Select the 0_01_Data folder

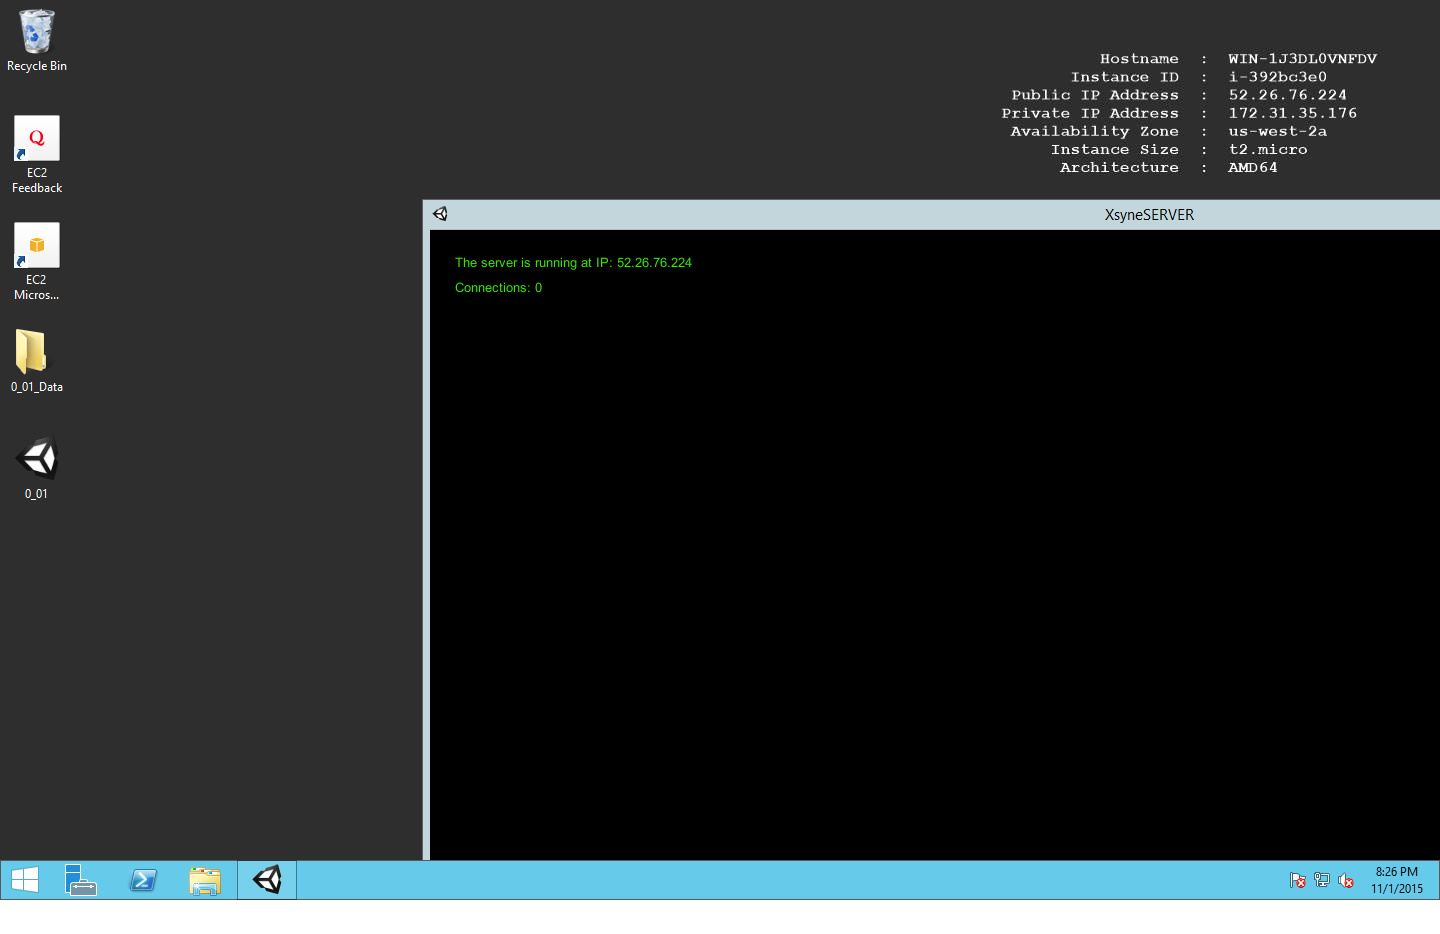(x=37, y=361)
